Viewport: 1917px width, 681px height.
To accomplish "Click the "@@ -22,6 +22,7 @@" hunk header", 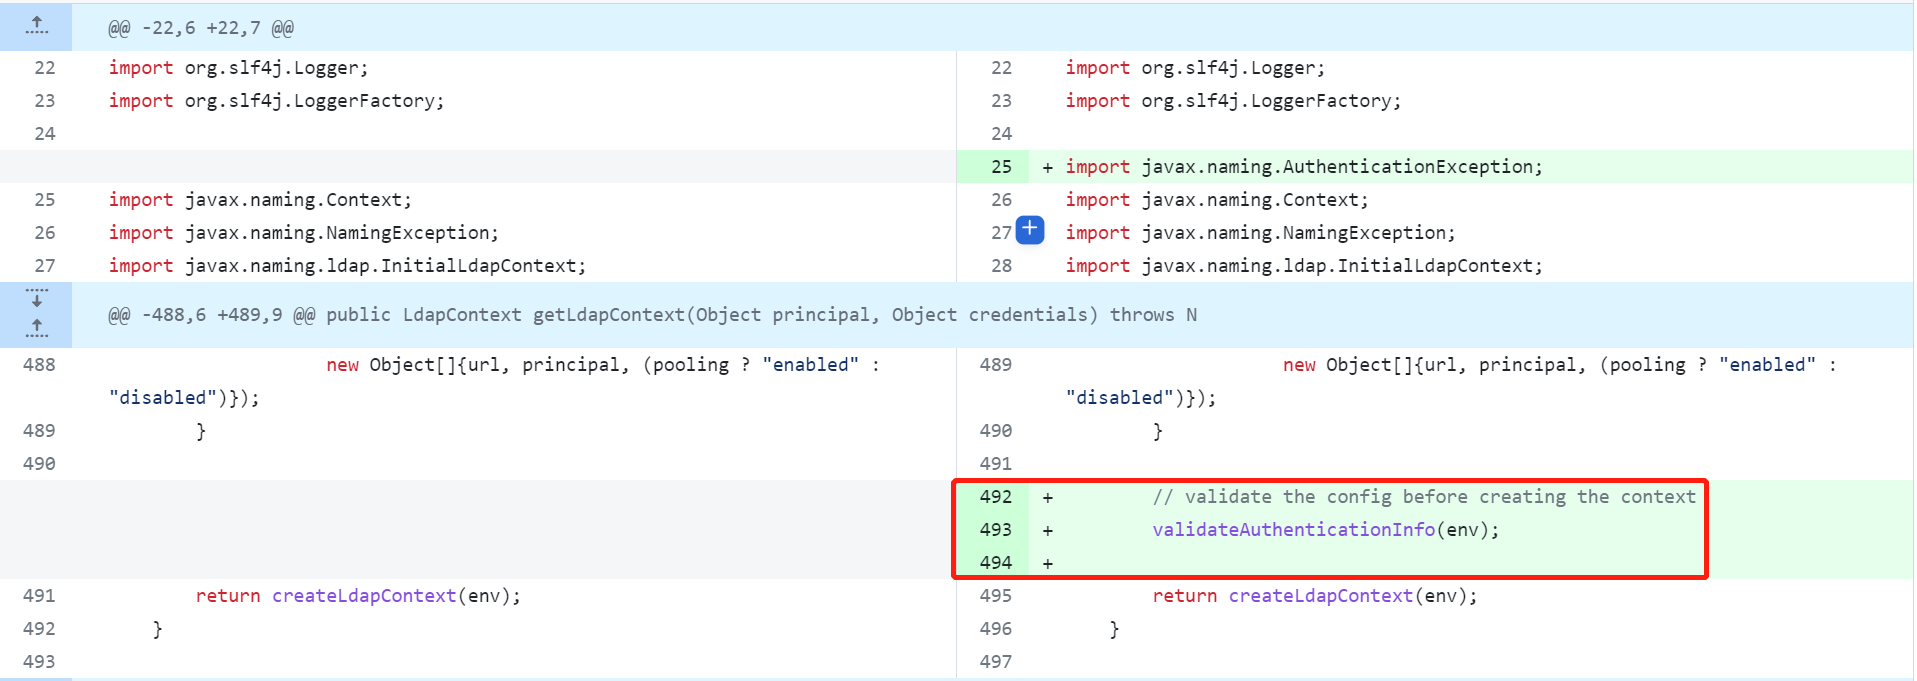I will [x=200, y=28].
